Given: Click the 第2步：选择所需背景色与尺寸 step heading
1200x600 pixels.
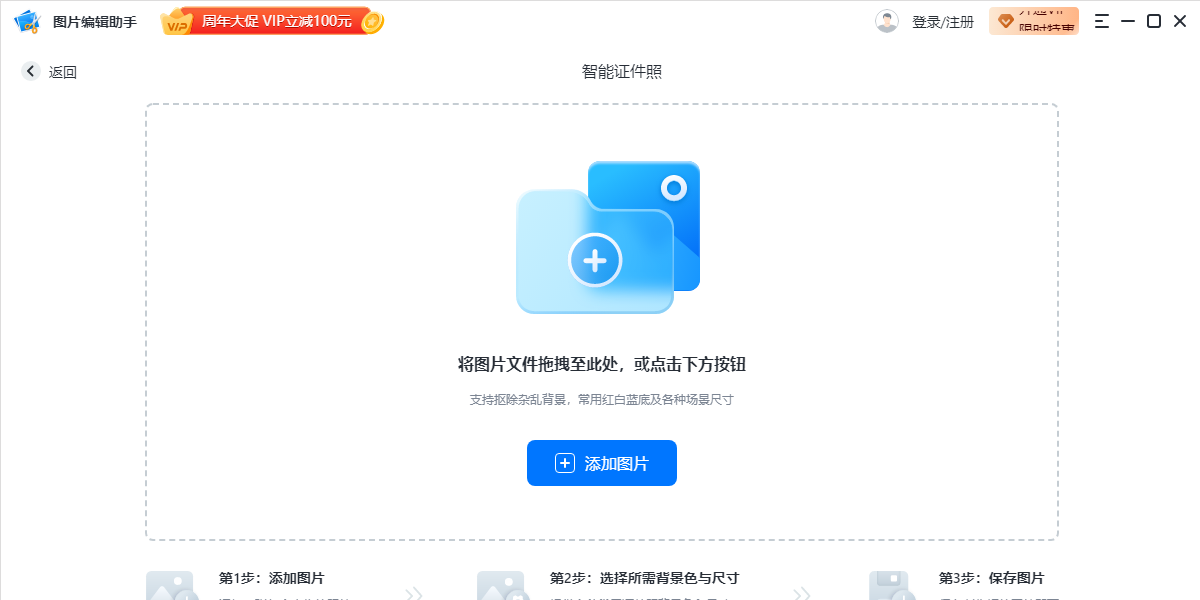Looking at the screenshot, I should (x=645, y=578).
